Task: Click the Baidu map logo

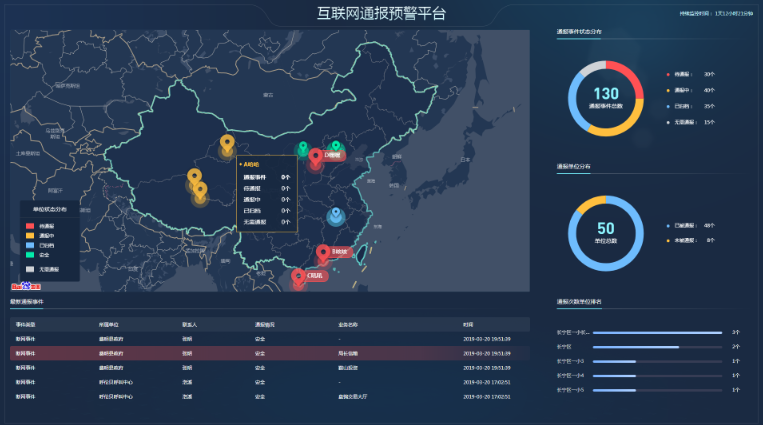Action: (27, 285)
